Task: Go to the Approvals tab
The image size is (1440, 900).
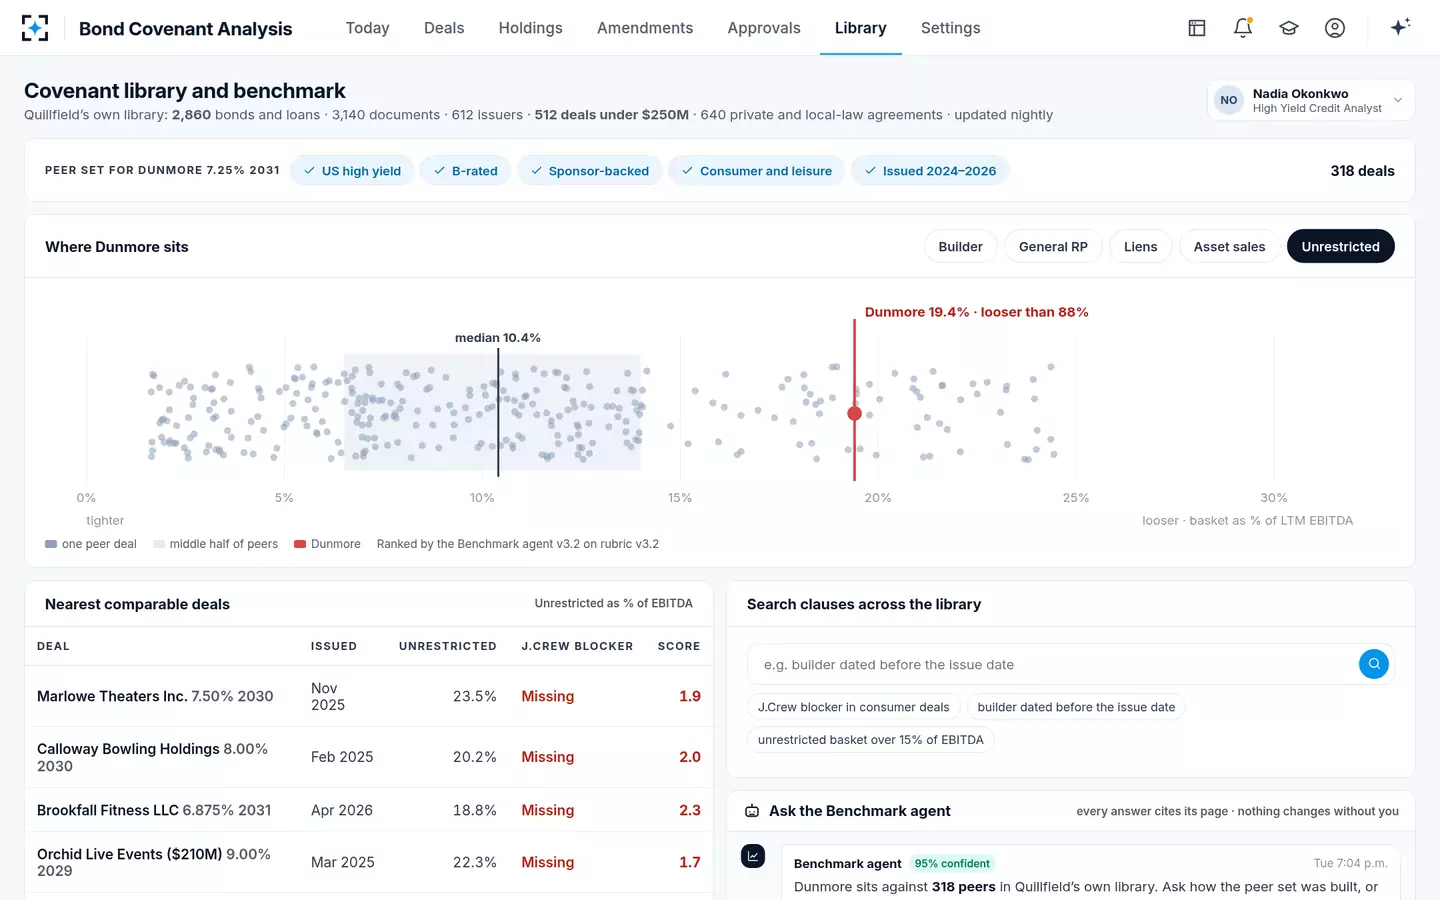Action: (764, 28)
